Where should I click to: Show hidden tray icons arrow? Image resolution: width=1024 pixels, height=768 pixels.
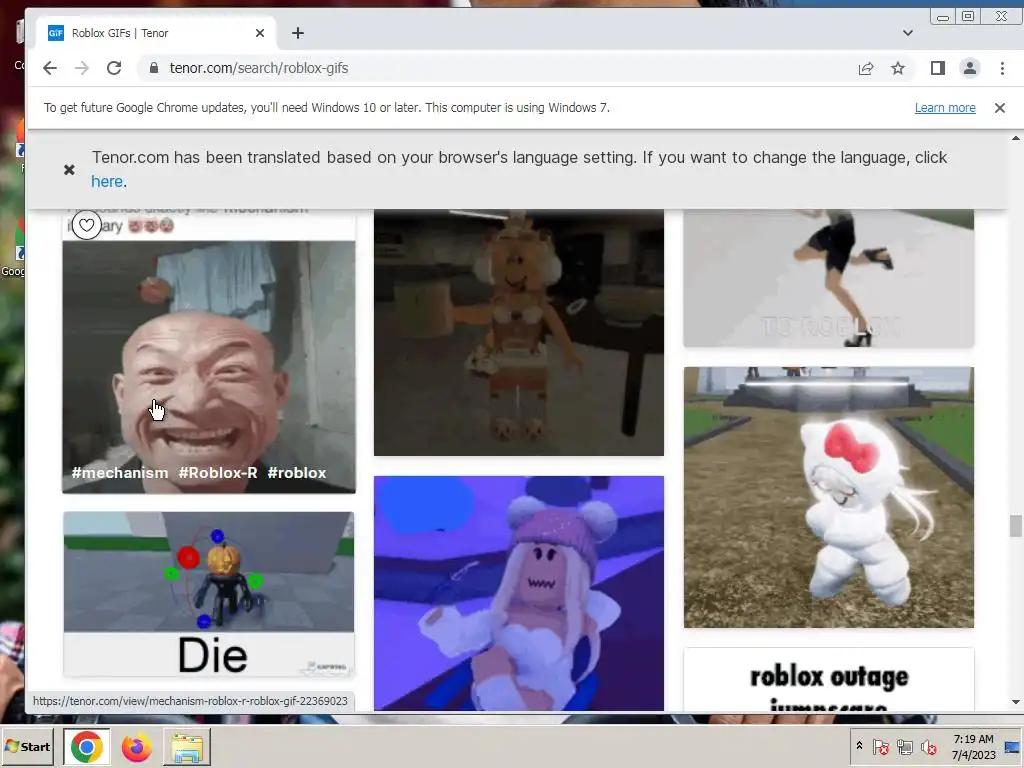(859, 746)
